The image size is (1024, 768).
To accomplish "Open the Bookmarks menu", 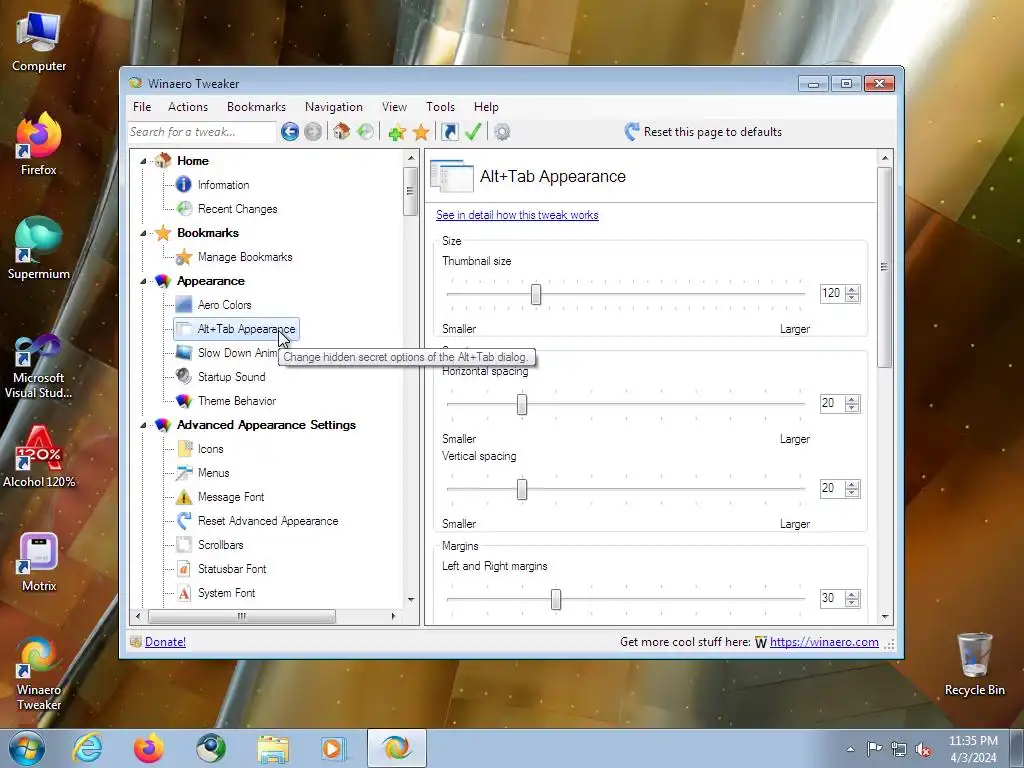I will pyautogui.click(x=257, y=107).
